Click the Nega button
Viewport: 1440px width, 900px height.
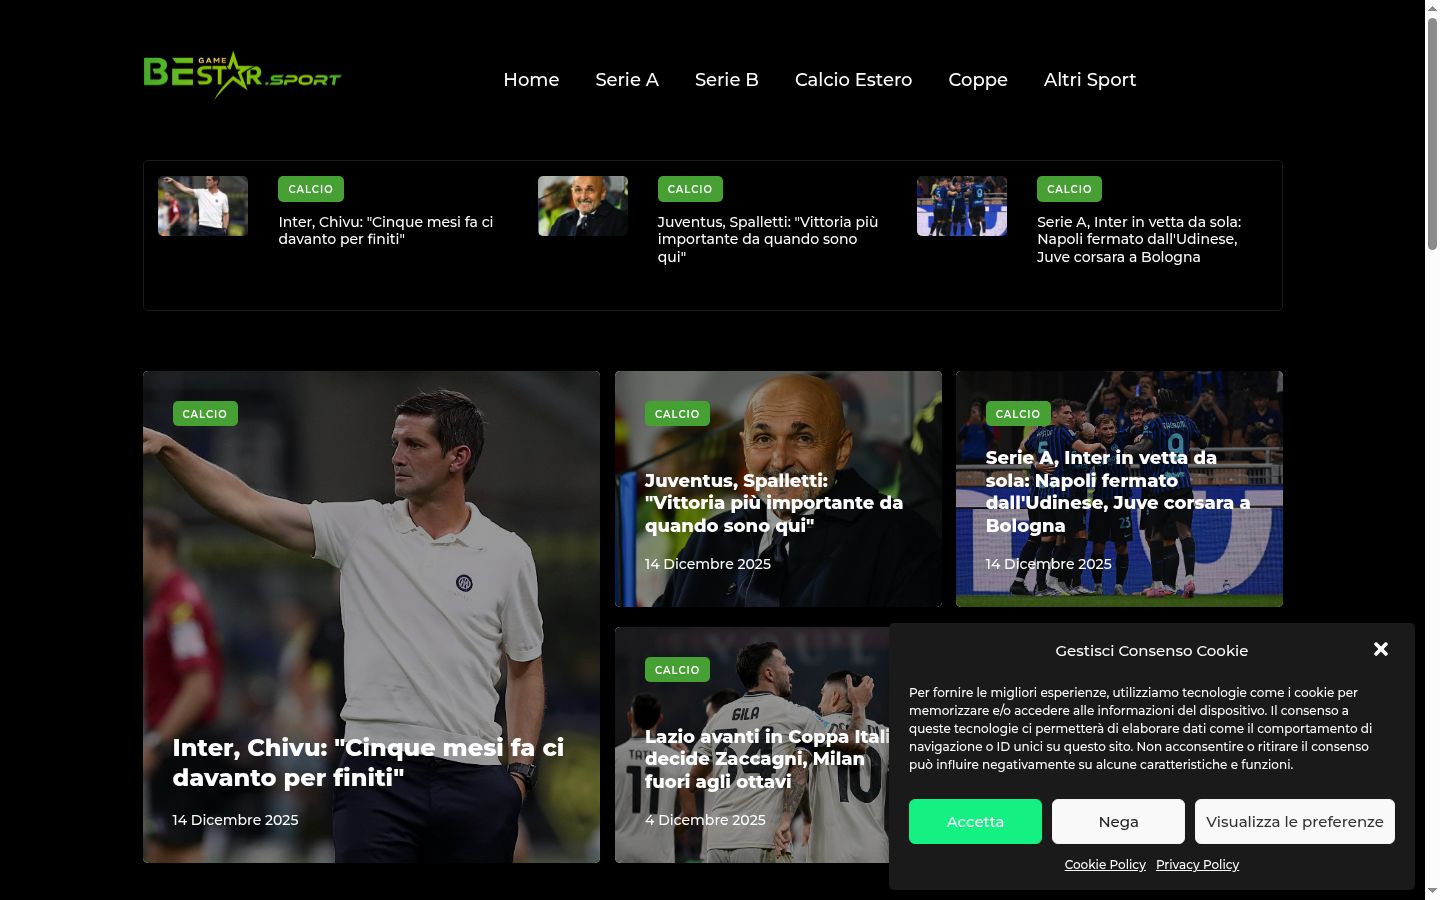1118,821
